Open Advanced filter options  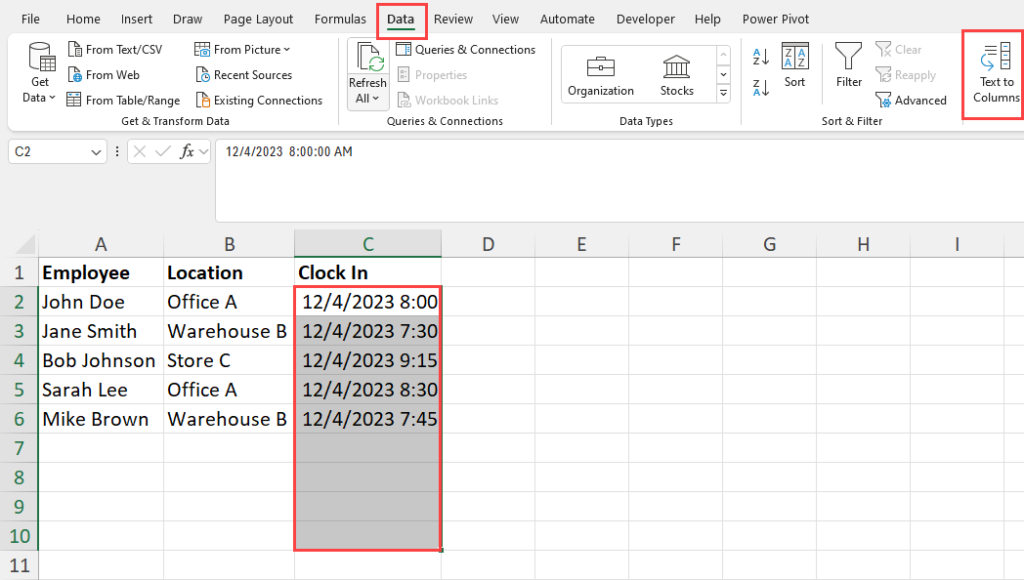[x=911, y=101]
